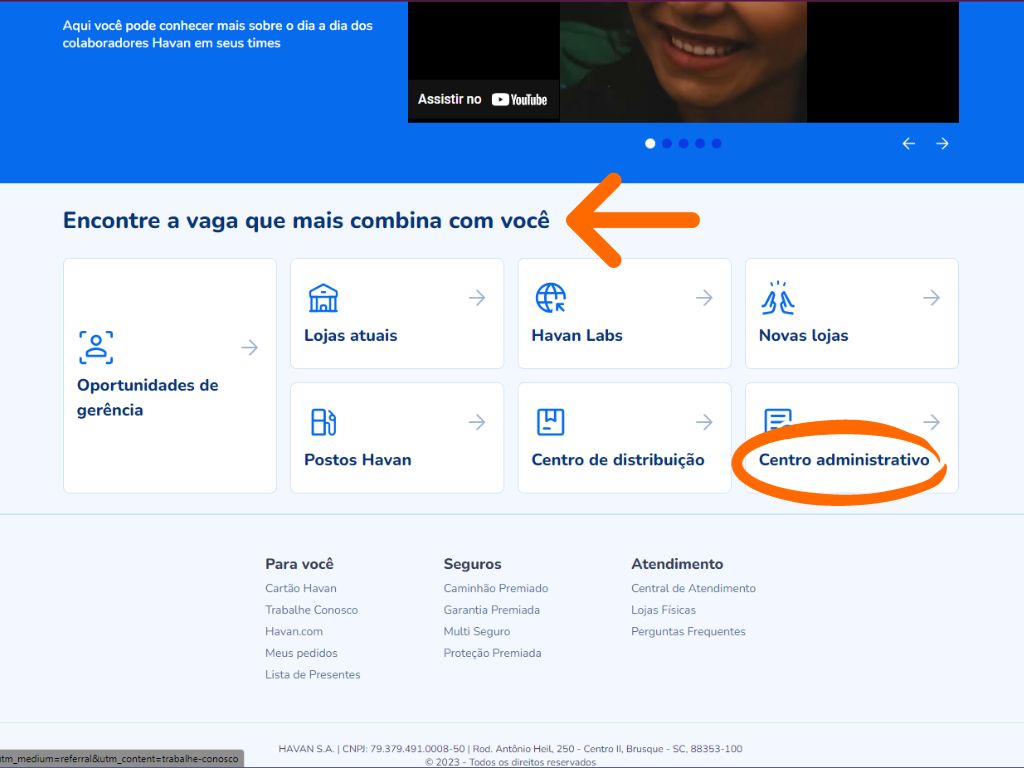Click the text about colaboradores Havan
The image size is (1024, 768).
pyautogui.click(x=217, y=34)
